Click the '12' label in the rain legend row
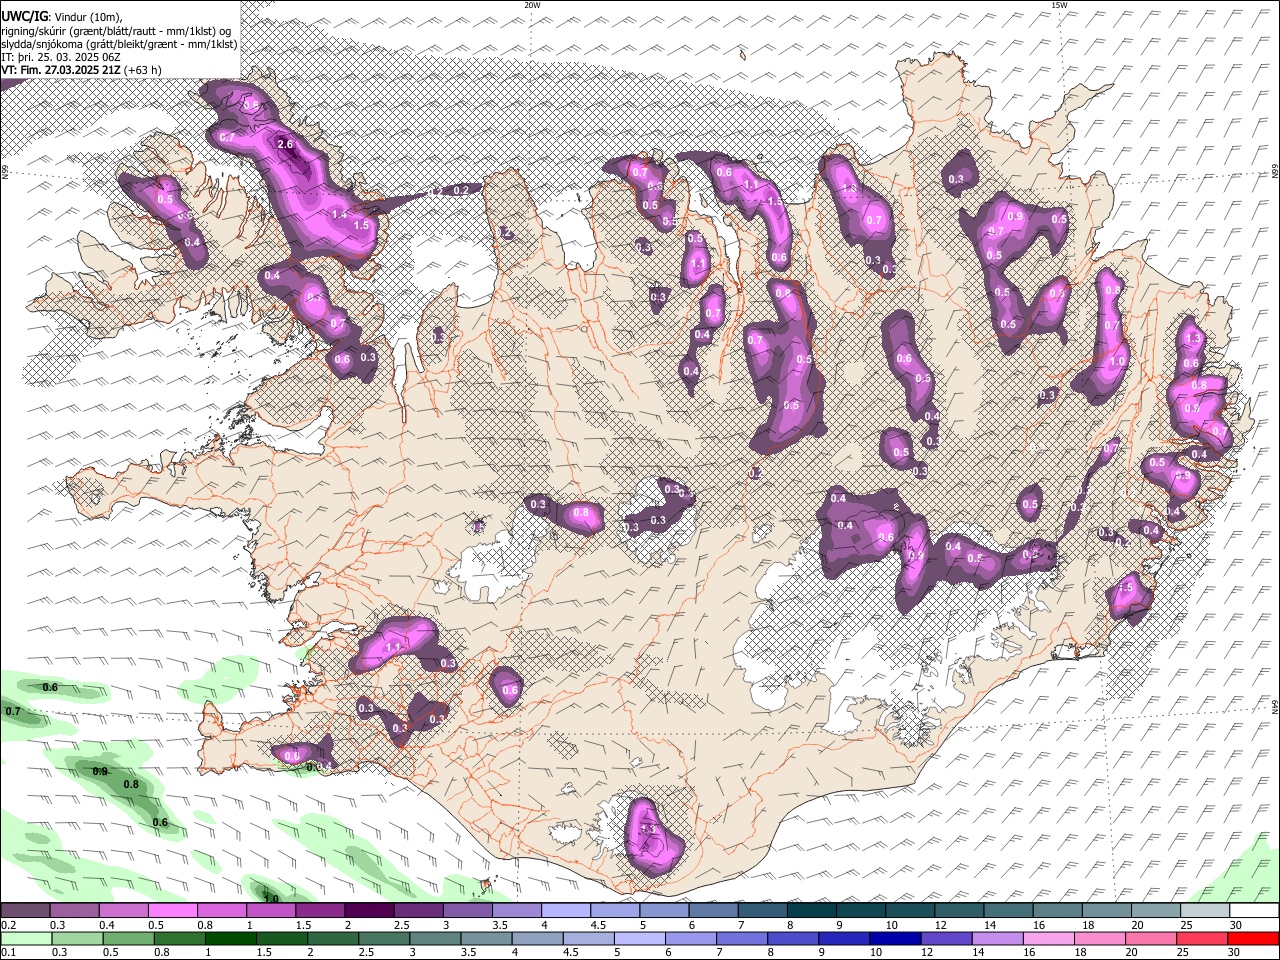The width and height of the screenshot is (1280, 960). pos(929,953)
